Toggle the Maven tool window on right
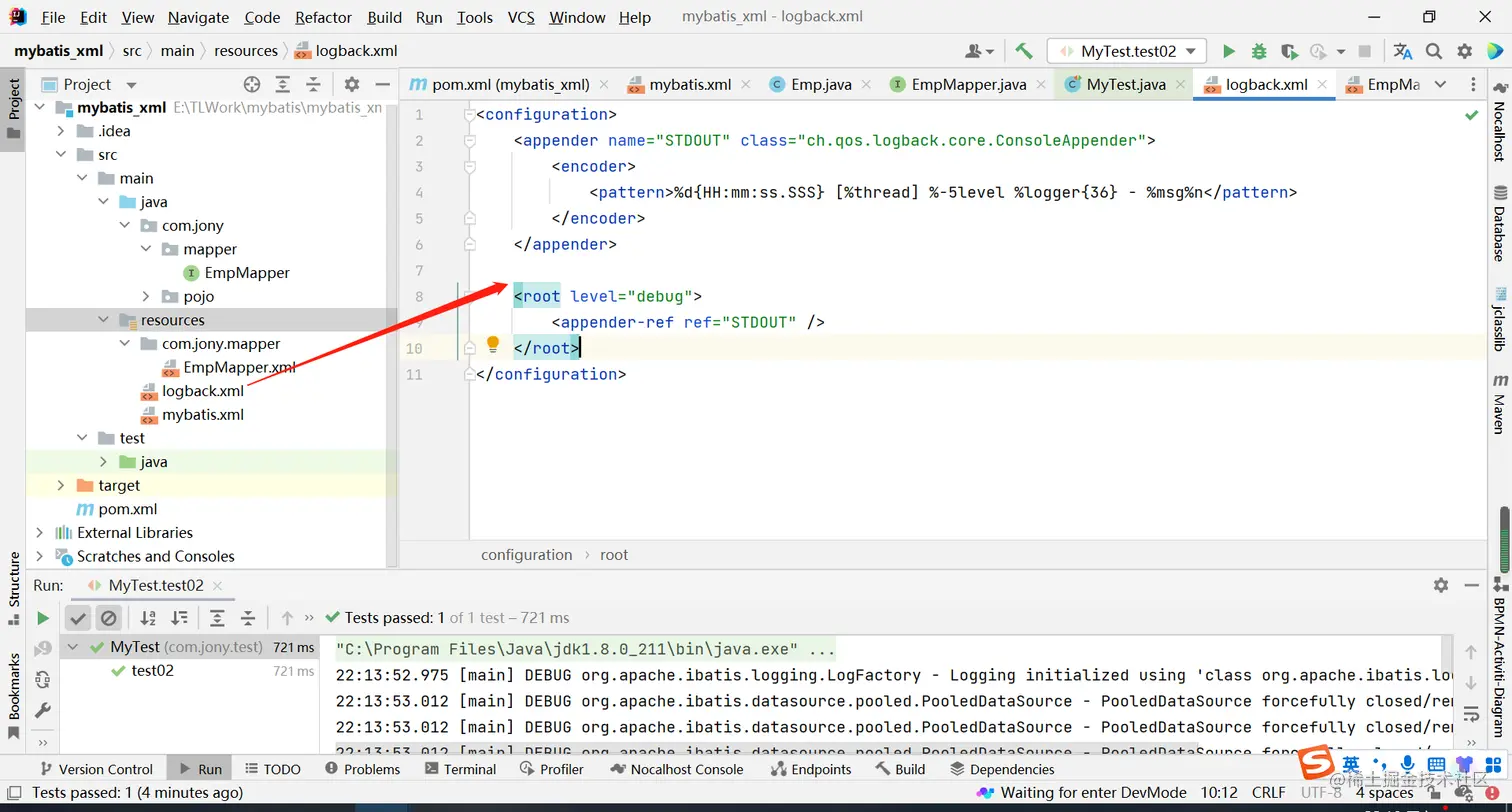This screenshot has width=1512, height=812. coord(1499,405)
